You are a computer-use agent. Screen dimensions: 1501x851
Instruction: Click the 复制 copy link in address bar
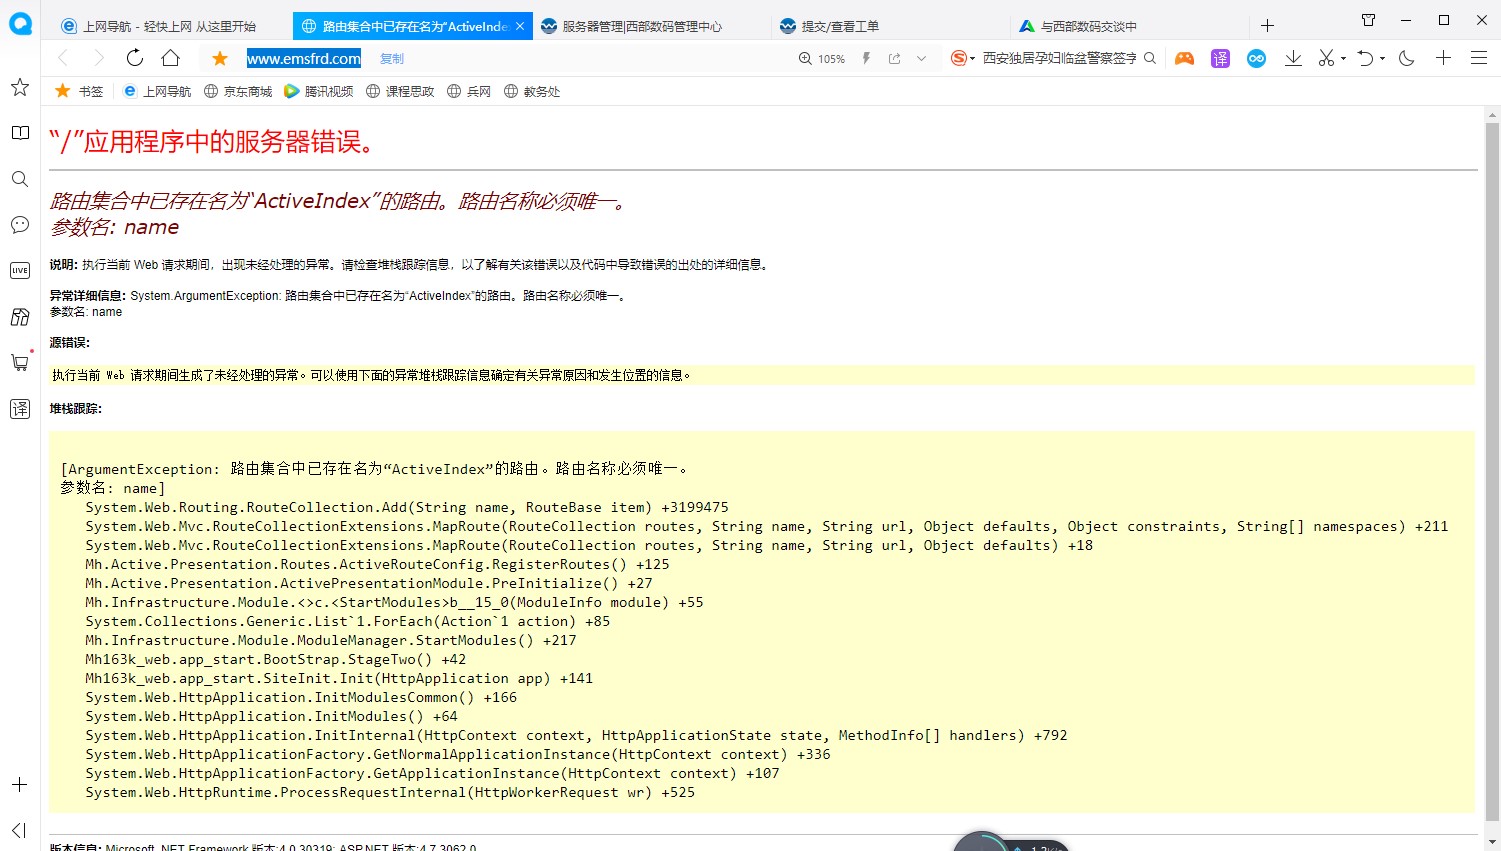392,59
